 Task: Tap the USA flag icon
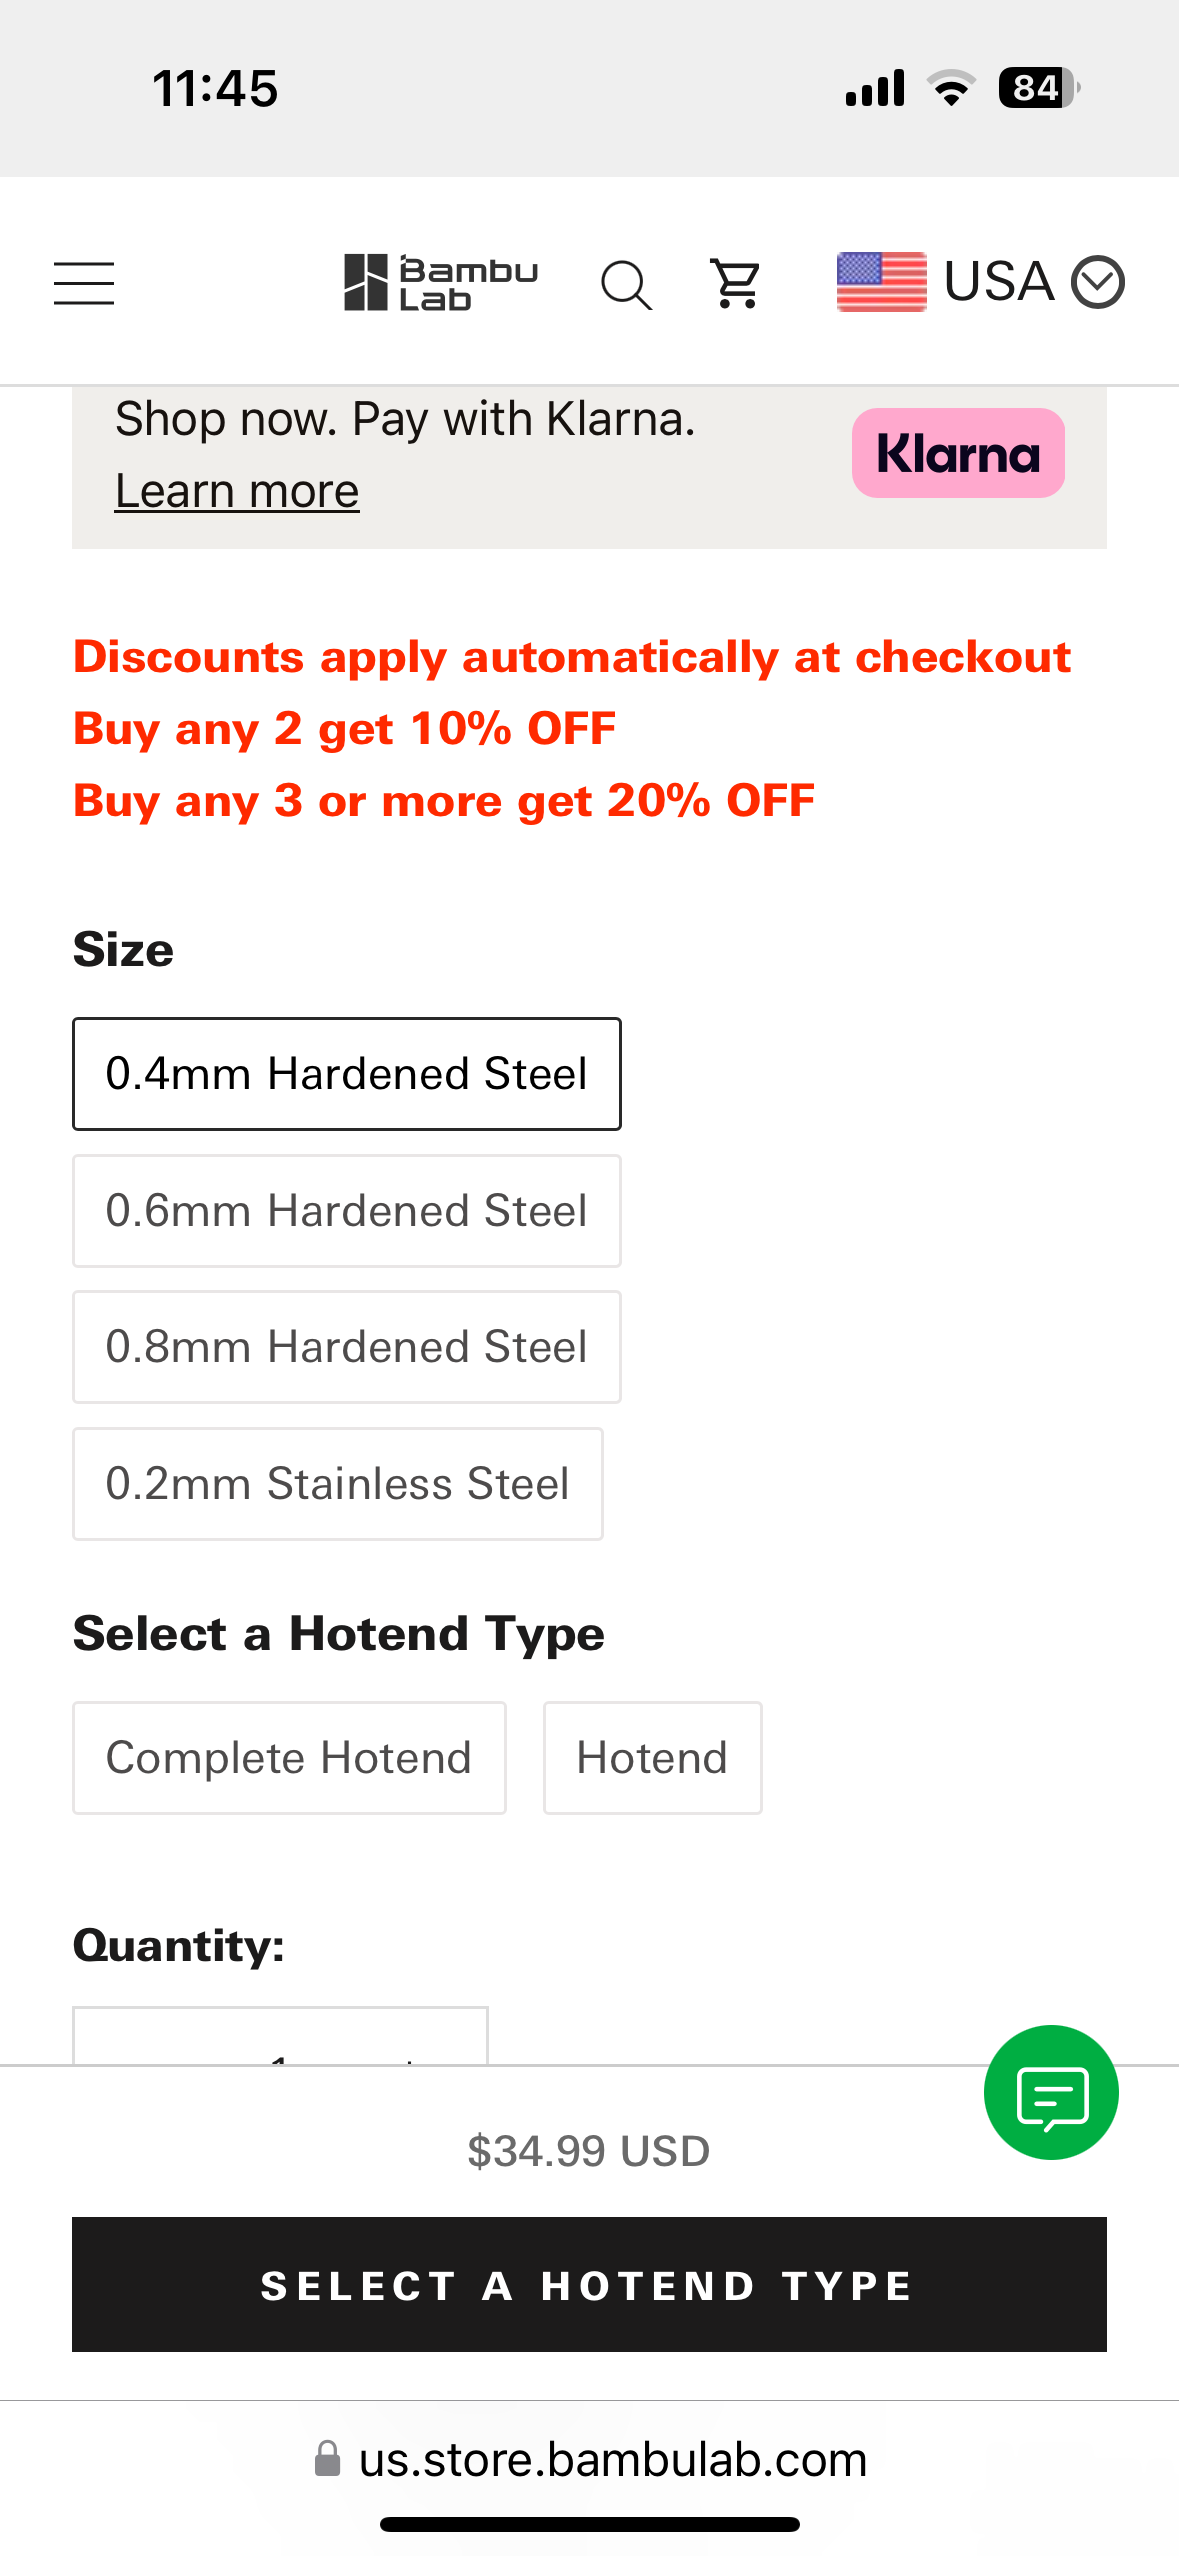coord(881,282)
